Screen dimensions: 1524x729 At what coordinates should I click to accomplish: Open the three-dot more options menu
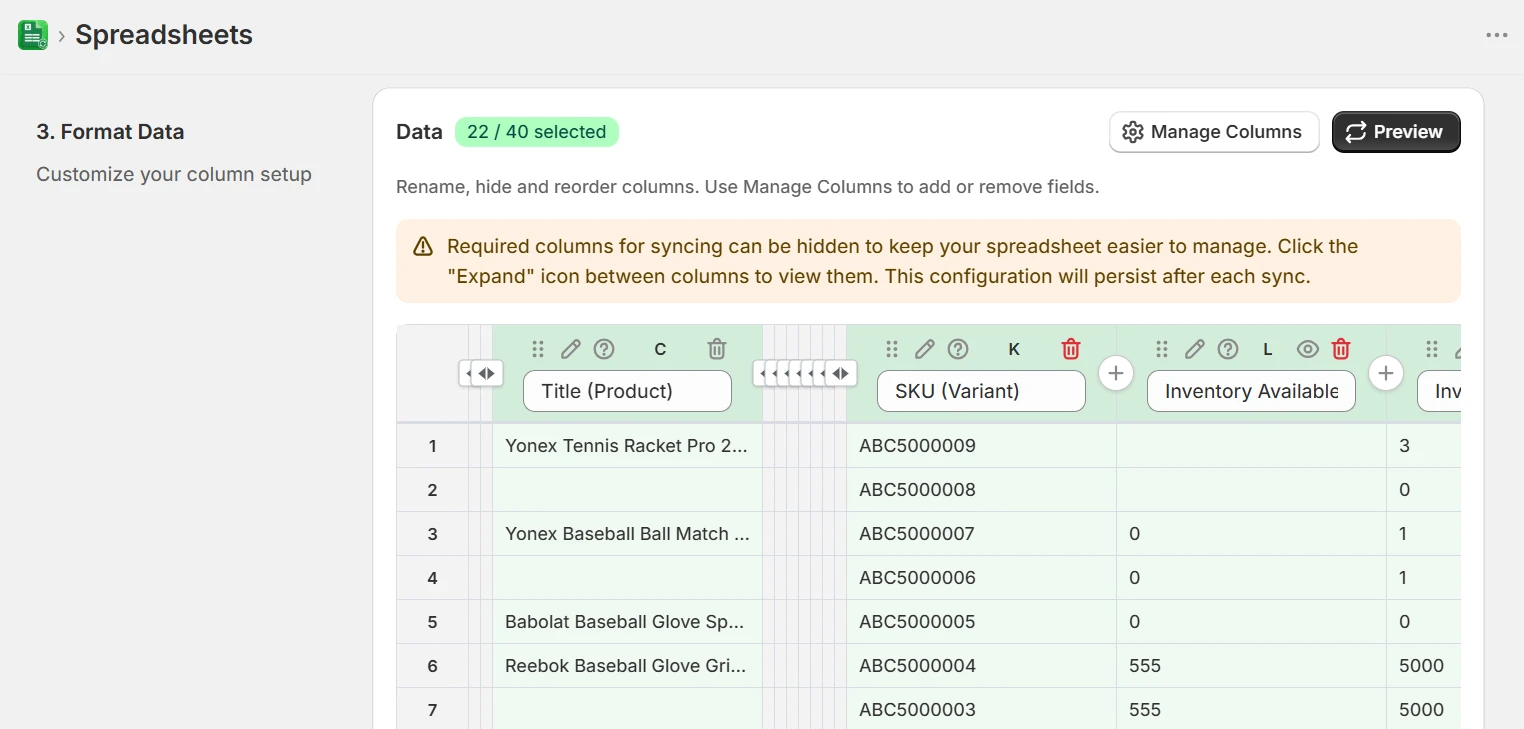click(x=1496, y=35)
